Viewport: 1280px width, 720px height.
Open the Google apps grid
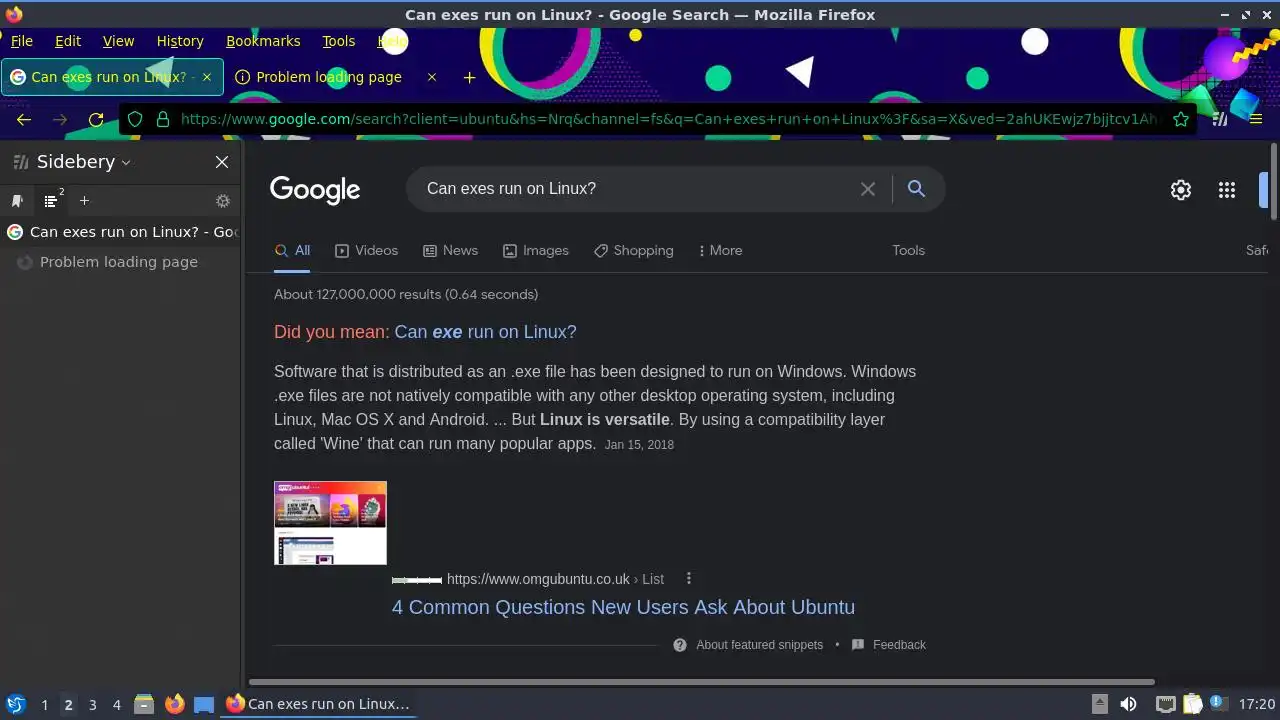[1227, 190]
